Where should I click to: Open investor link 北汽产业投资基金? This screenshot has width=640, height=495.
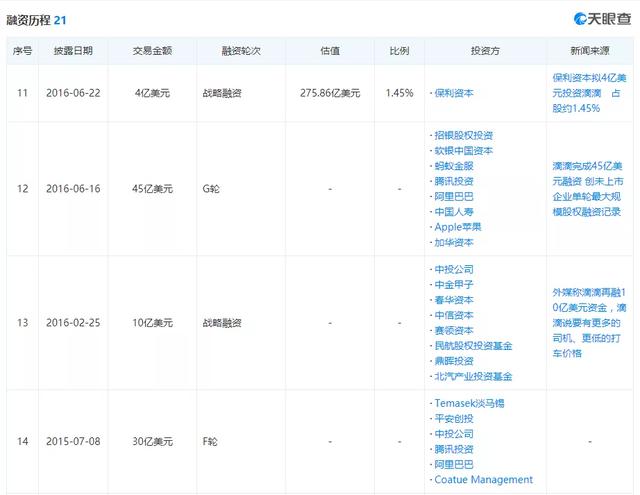click(473, 376)
